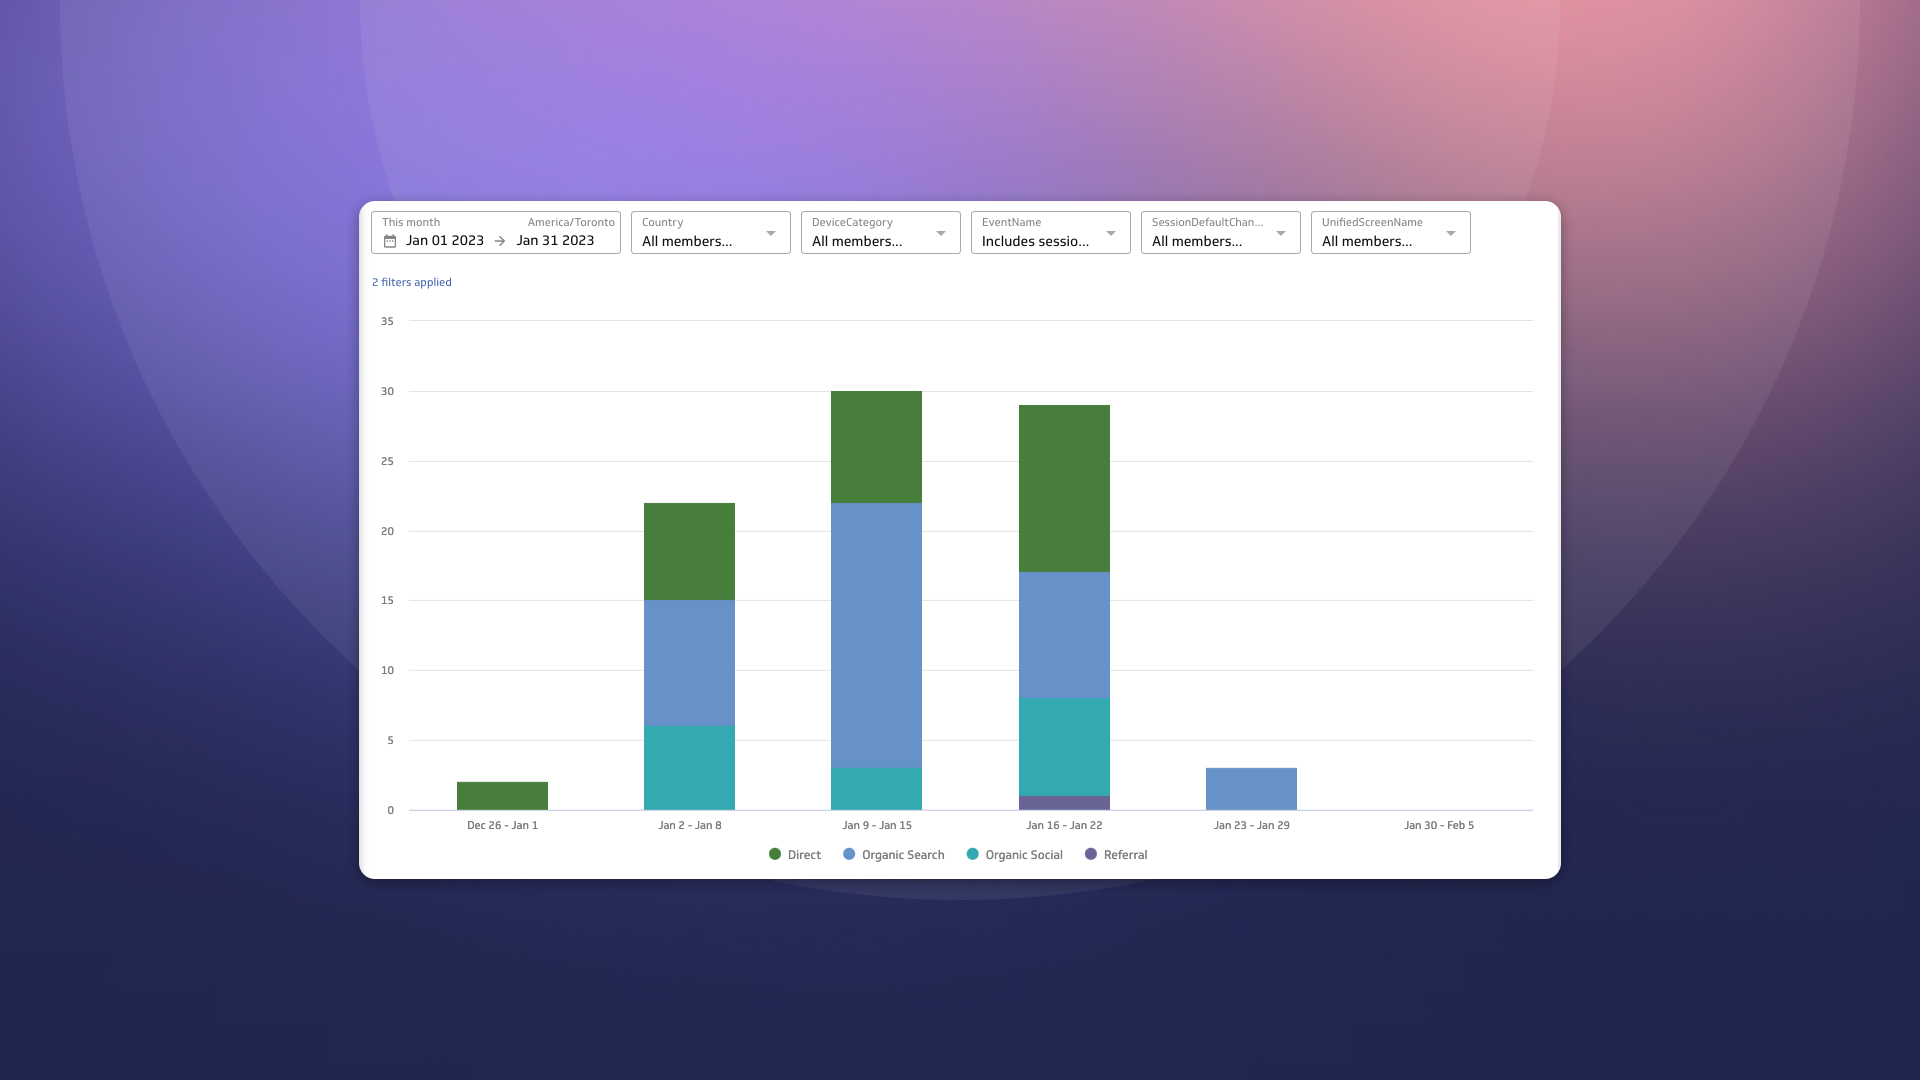
Task: Click the Jan 01 2023 start date field
Action: (444, 241)
